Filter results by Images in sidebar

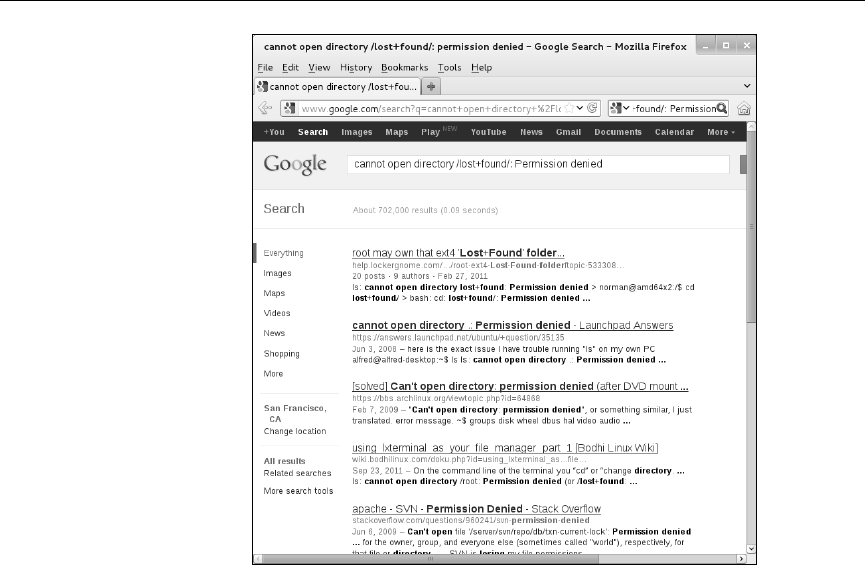[x=277, y=273]
